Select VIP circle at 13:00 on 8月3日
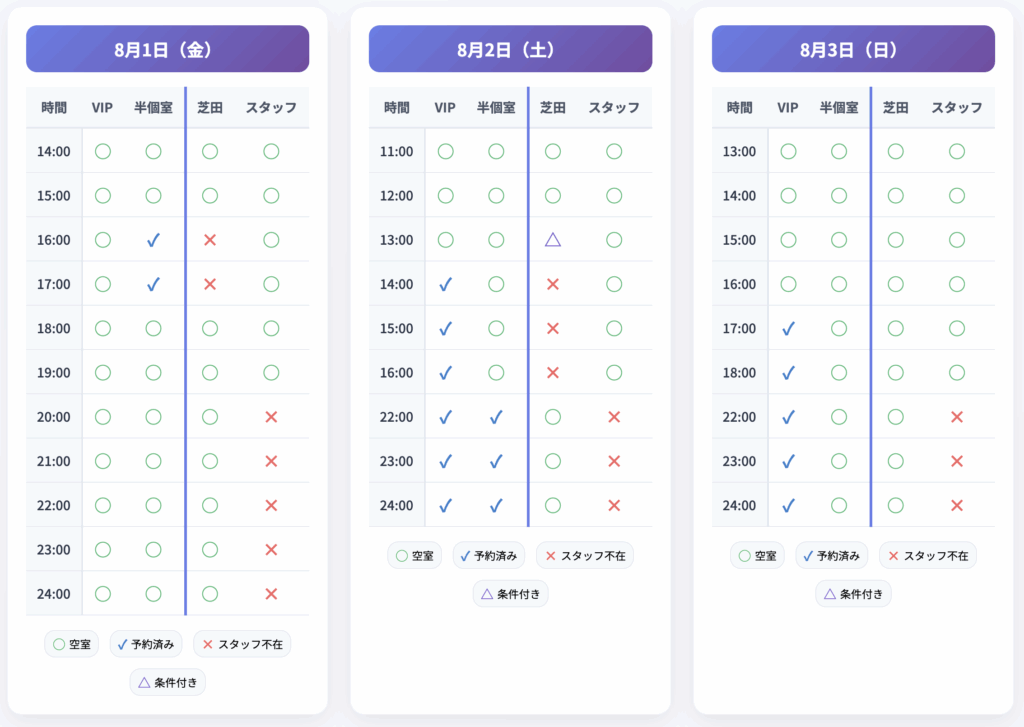Screen dimensions: 1024x727 pyautogui.click(x=788, y=152)
